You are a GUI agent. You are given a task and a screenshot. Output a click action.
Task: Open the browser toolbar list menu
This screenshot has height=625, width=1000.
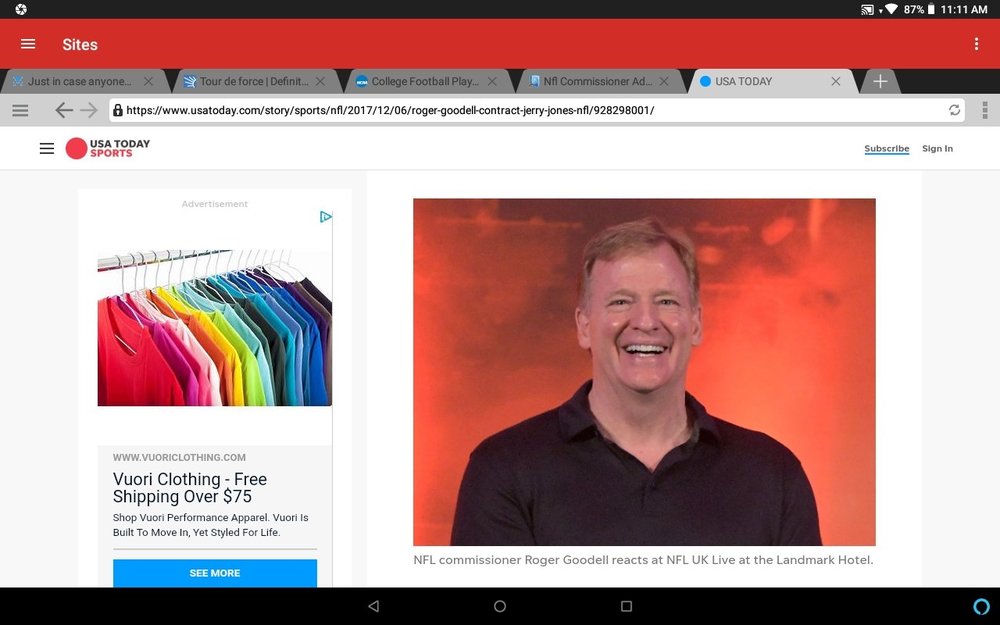[20, 110]
